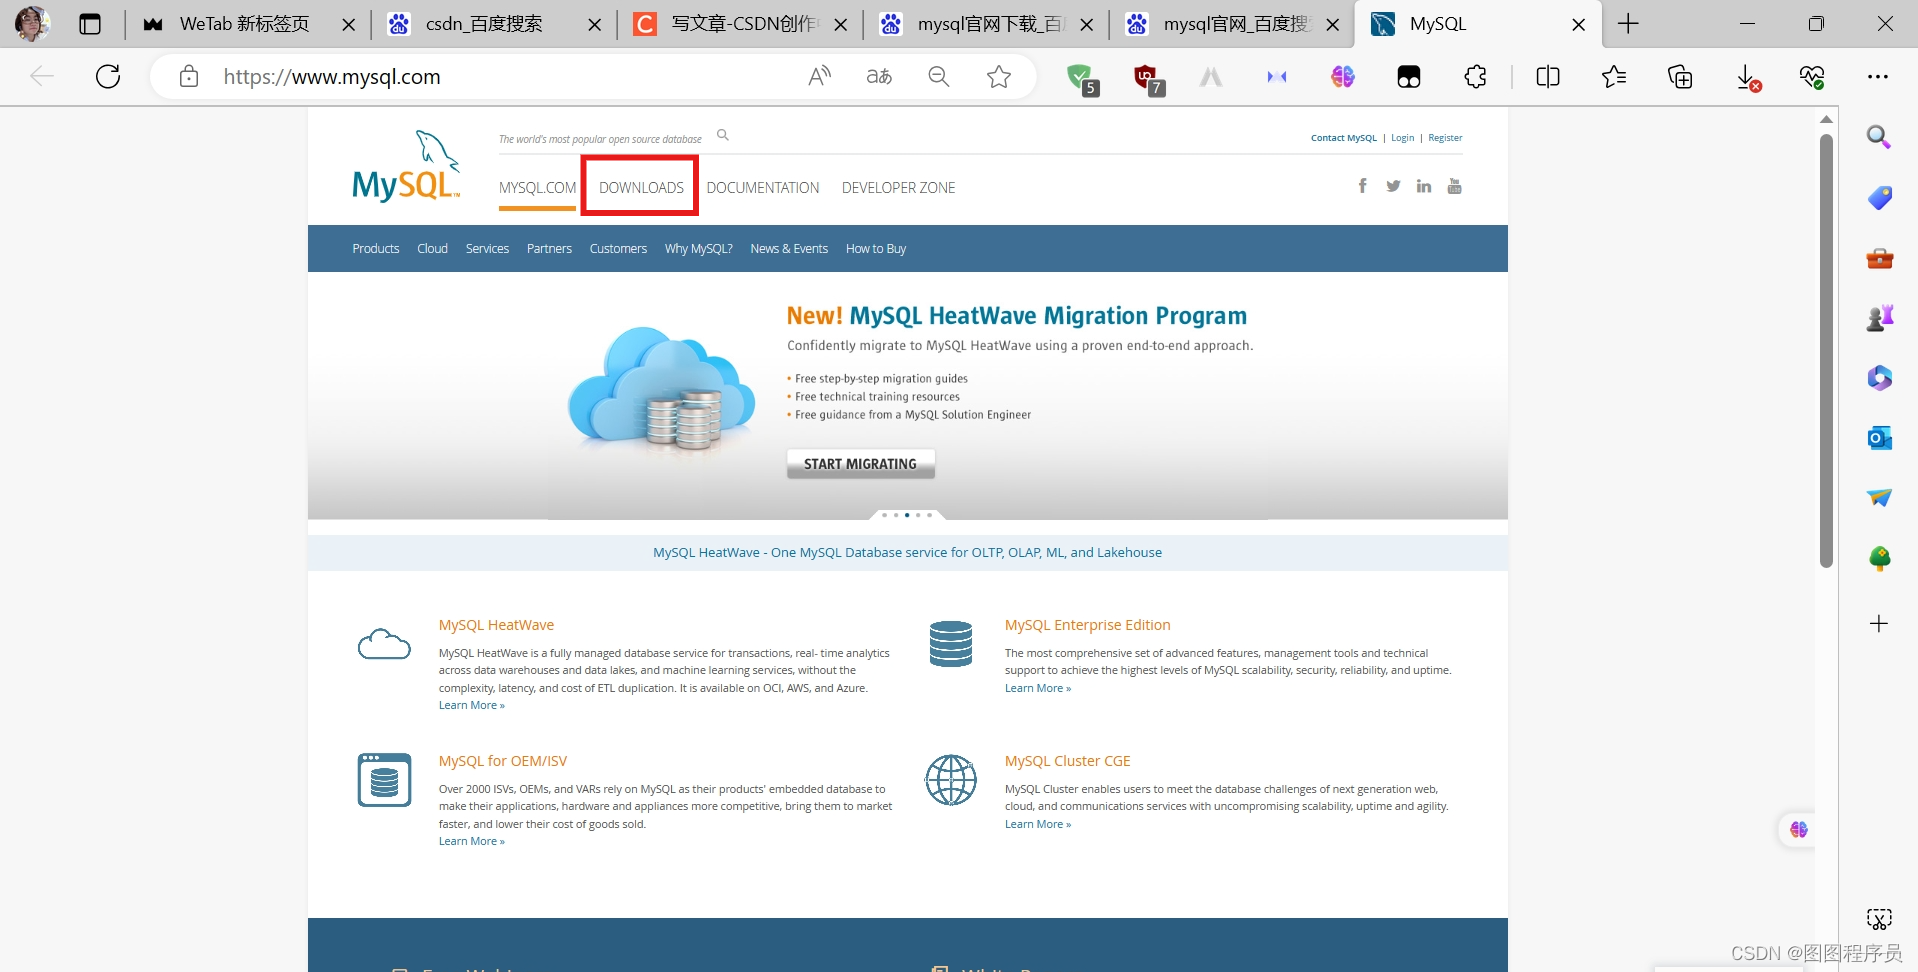Open the DOCUMENTATION navigation tab
The height and width of the screenshot is (972, 1918).
[763, 188]
